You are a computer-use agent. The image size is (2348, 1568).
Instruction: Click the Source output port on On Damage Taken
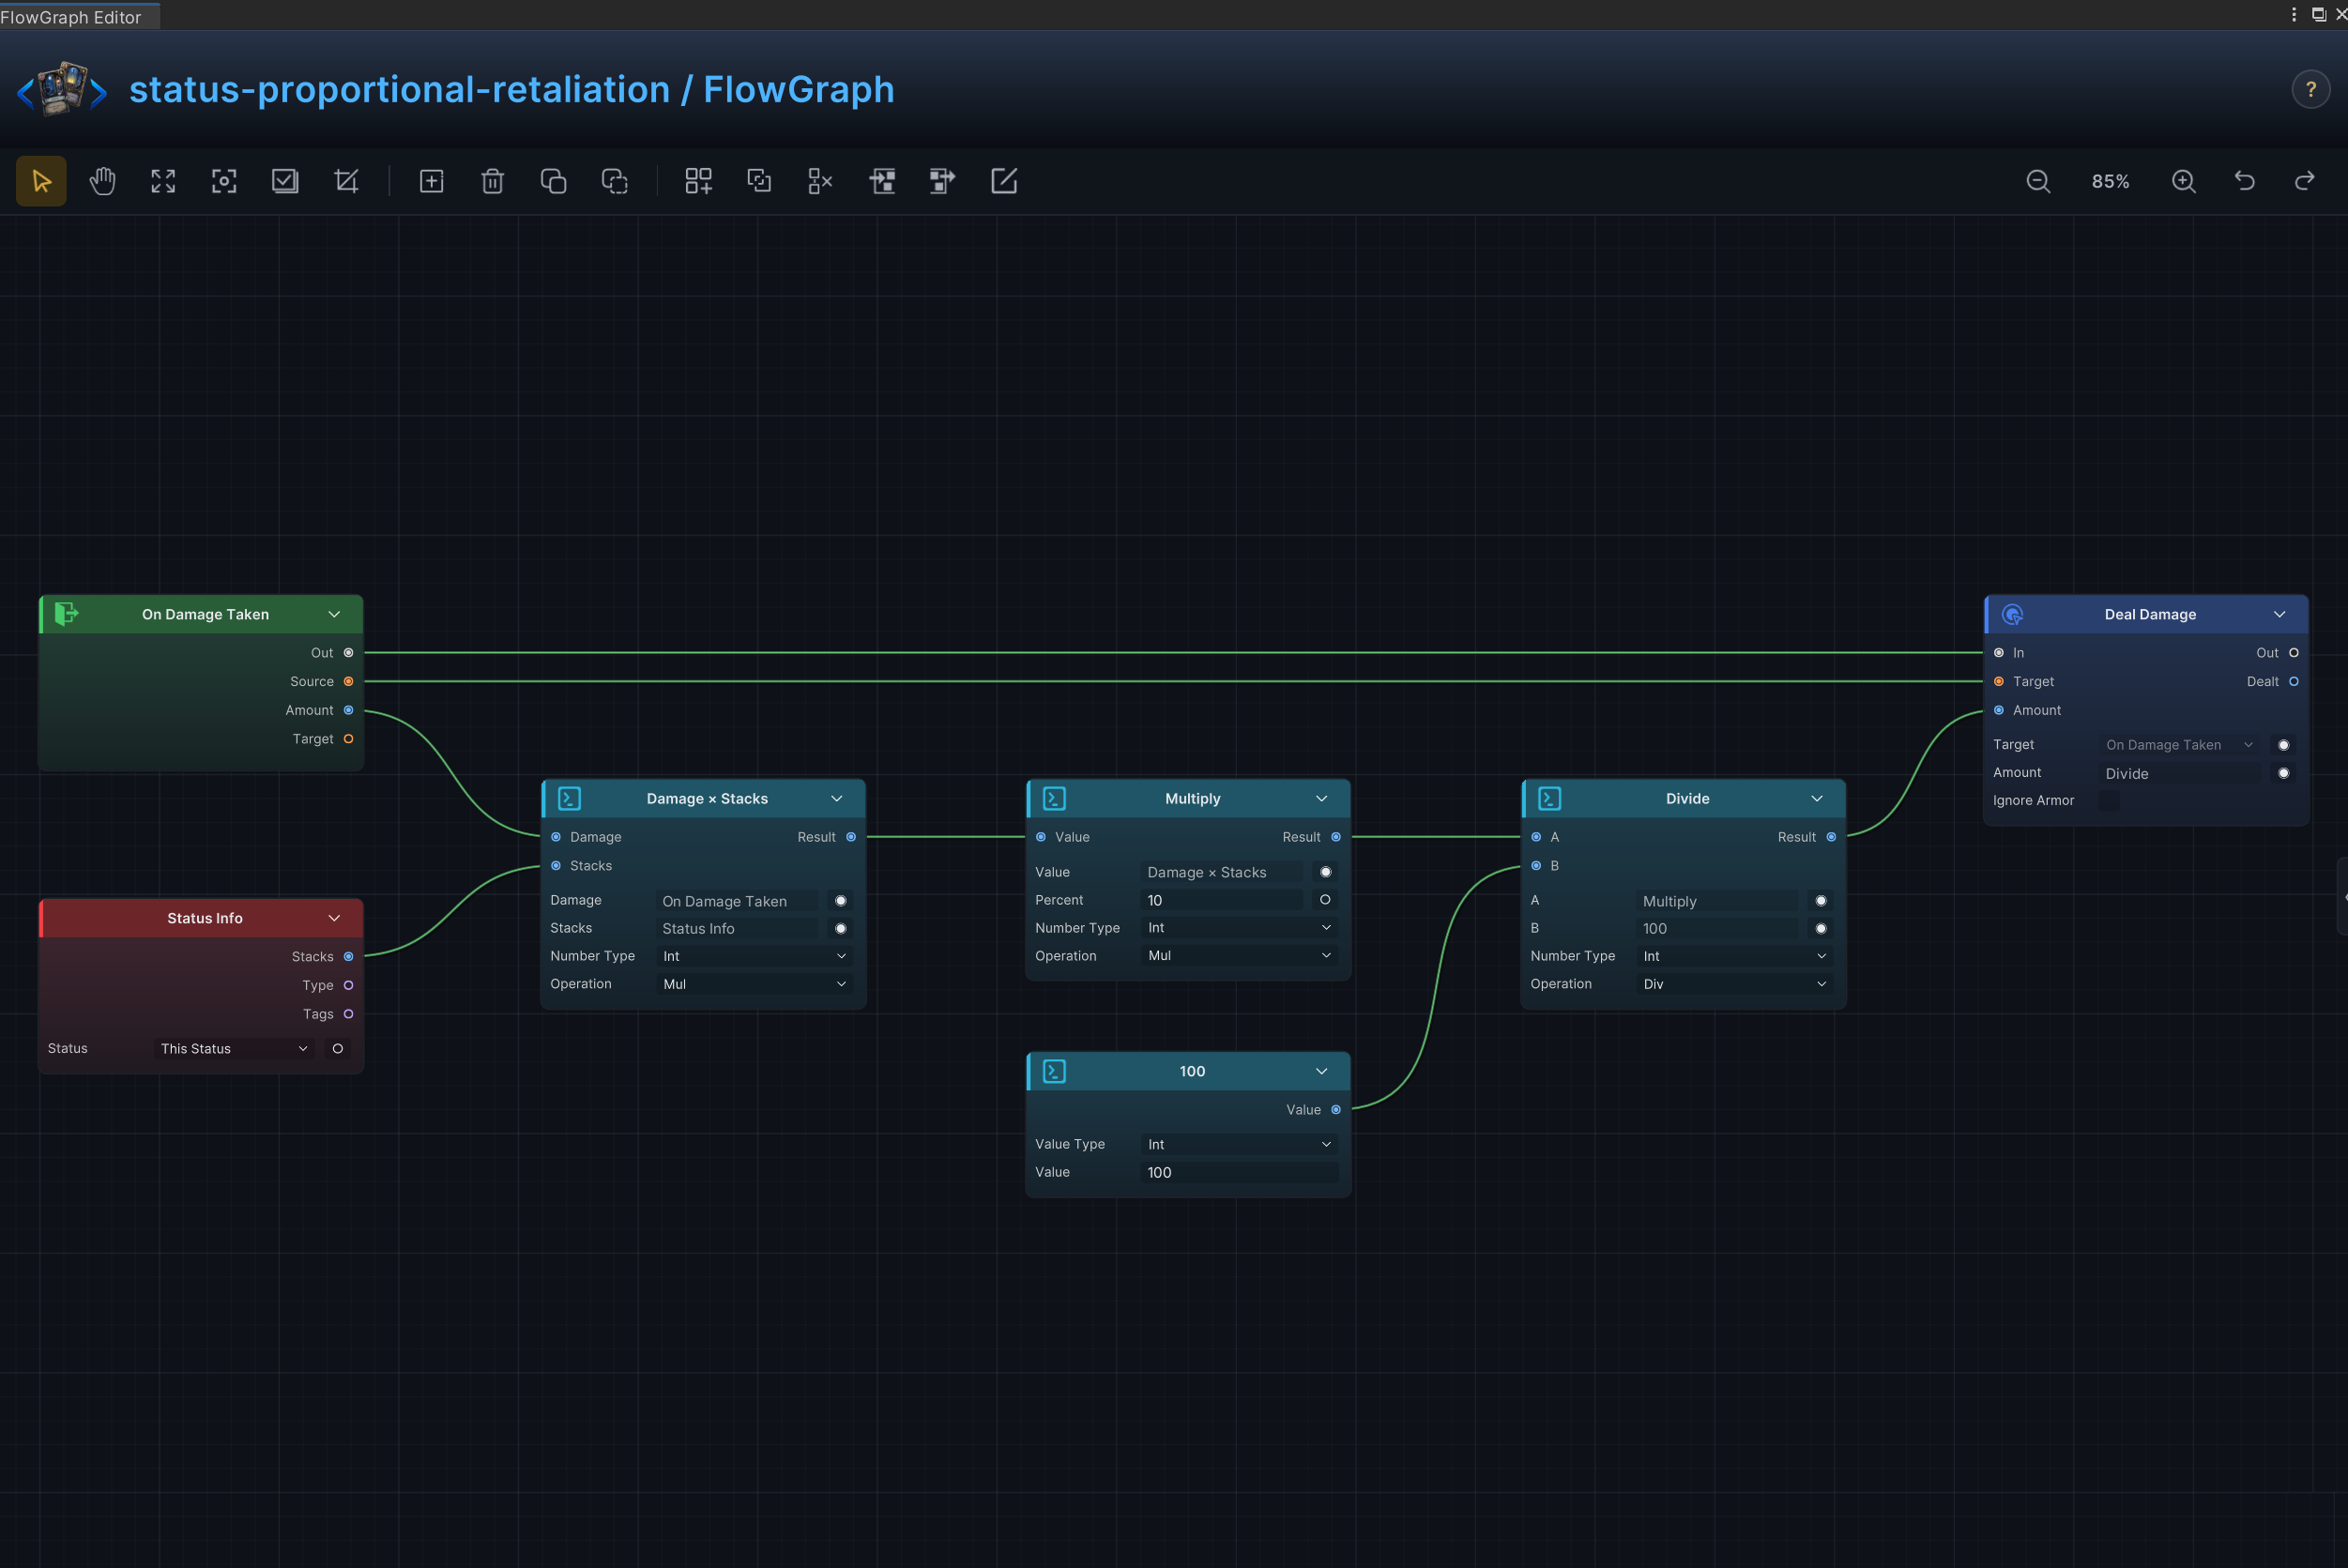tap(348, 681)
